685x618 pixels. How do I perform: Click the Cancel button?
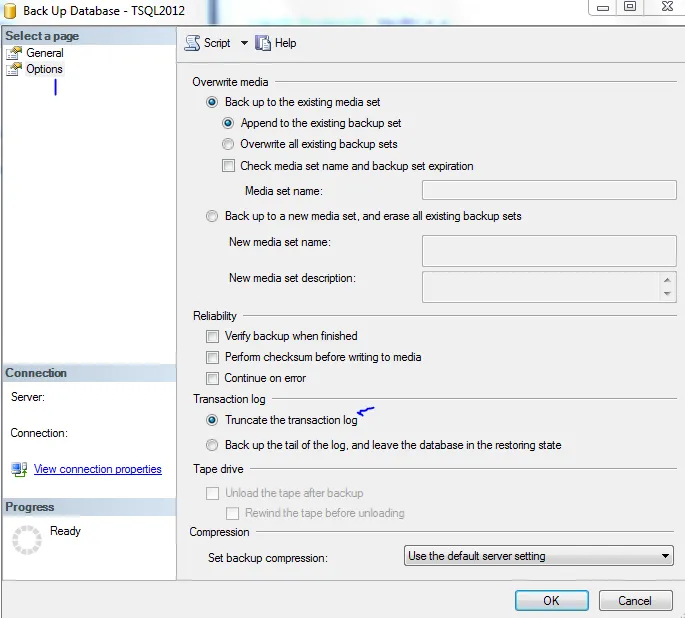635,601
